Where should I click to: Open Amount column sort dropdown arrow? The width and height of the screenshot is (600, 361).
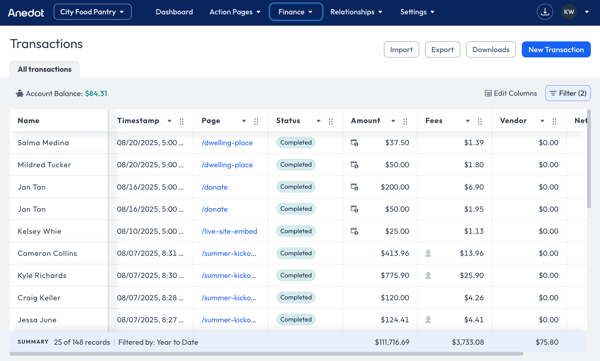393,121
